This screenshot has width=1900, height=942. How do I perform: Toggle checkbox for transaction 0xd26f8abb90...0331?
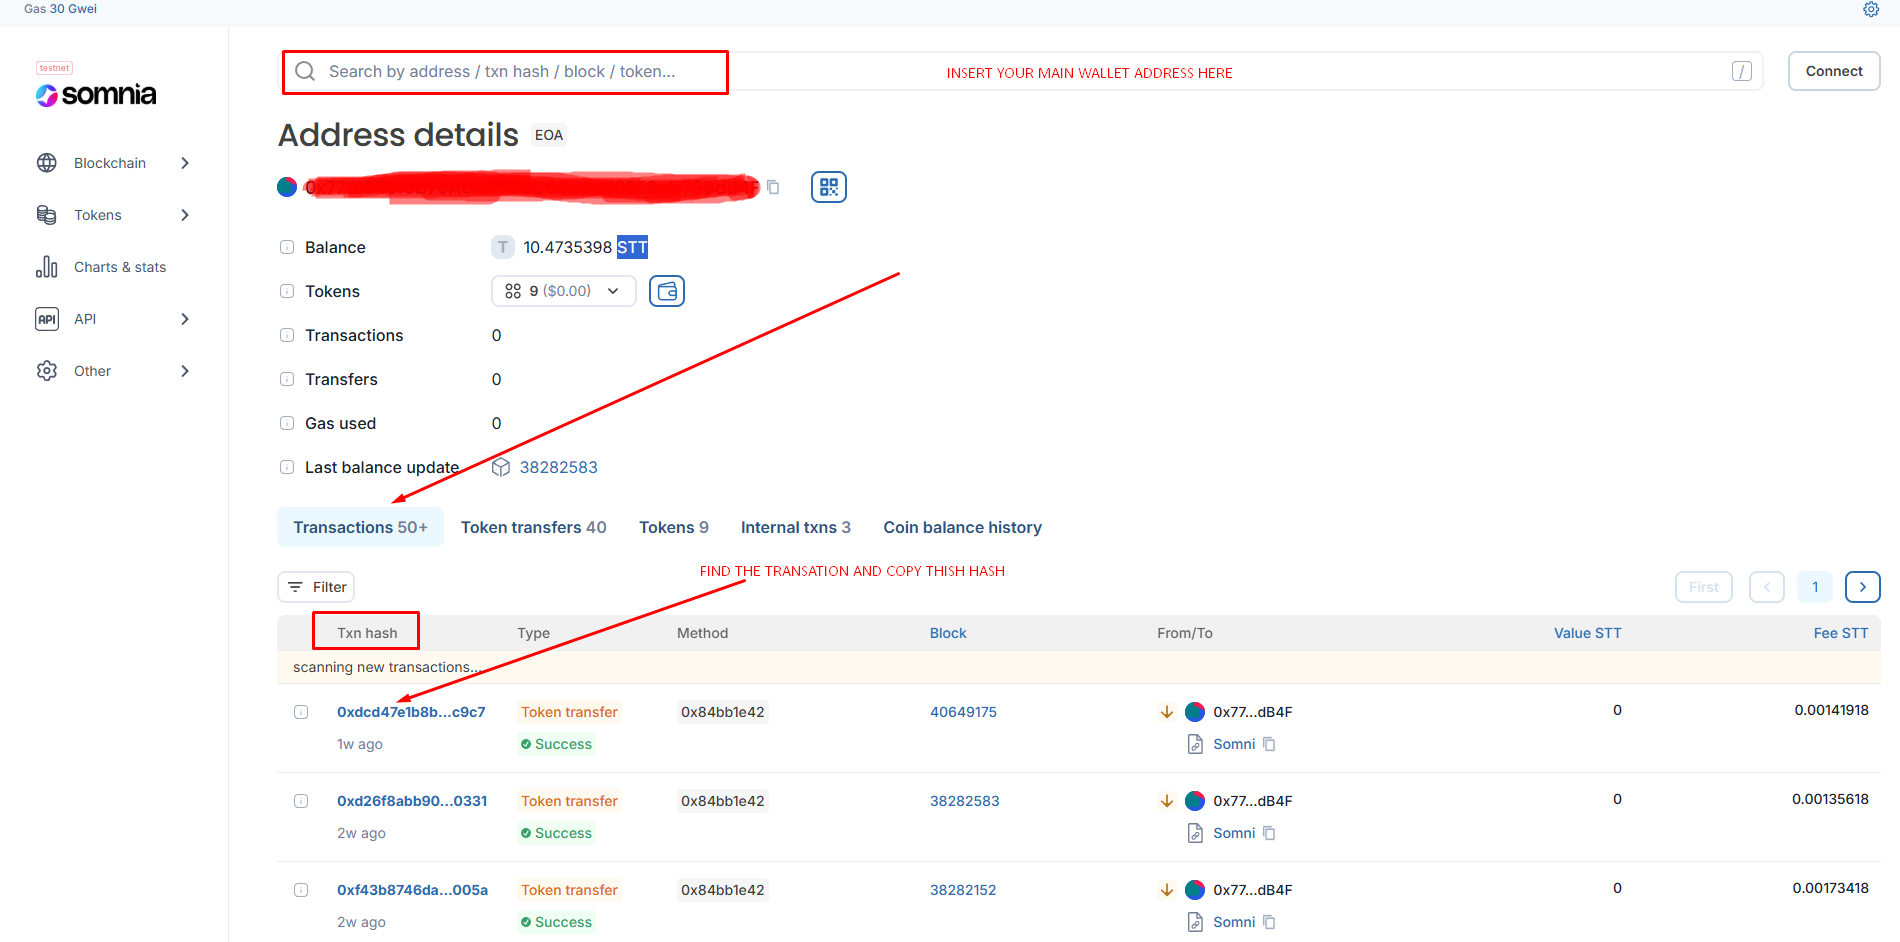coord(301,801)
